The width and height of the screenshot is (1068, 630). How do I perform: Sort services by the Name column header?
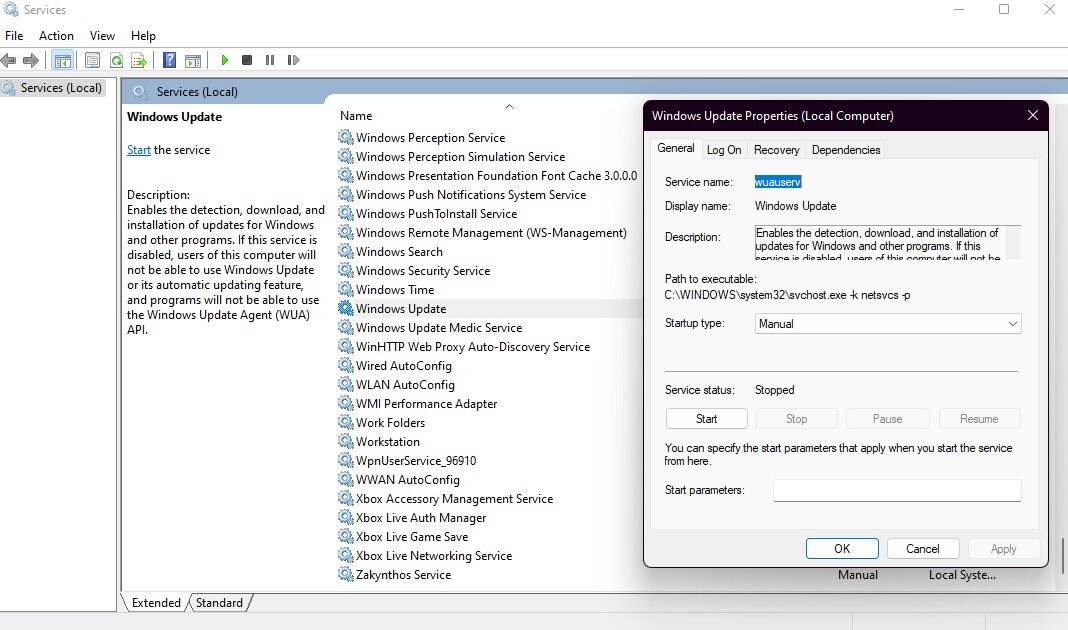click(356, 116)
